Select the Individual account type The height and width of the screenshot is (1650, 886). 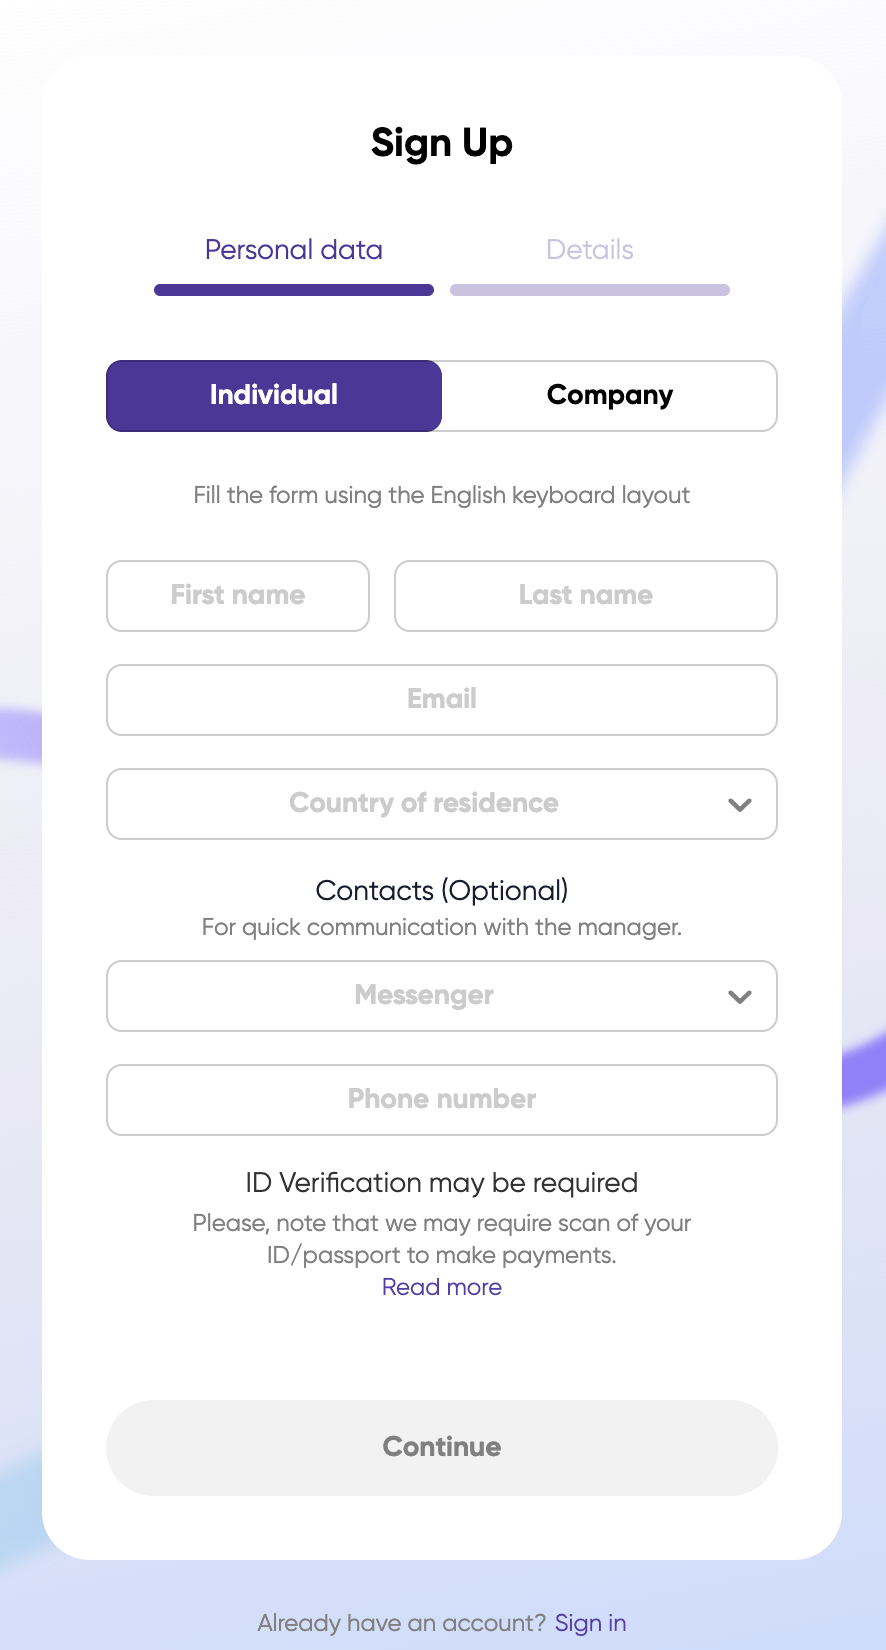(274, 395)
